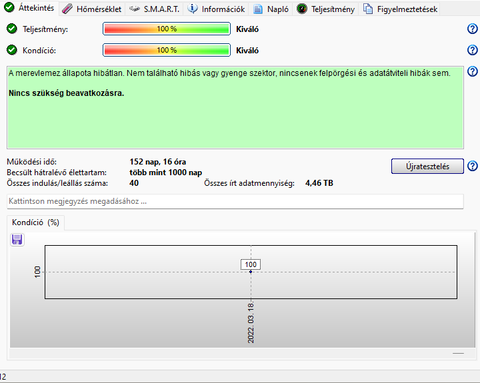Click the start/stop count value '40'
Screen dimensions: 480x383
[x=134, y=183]
